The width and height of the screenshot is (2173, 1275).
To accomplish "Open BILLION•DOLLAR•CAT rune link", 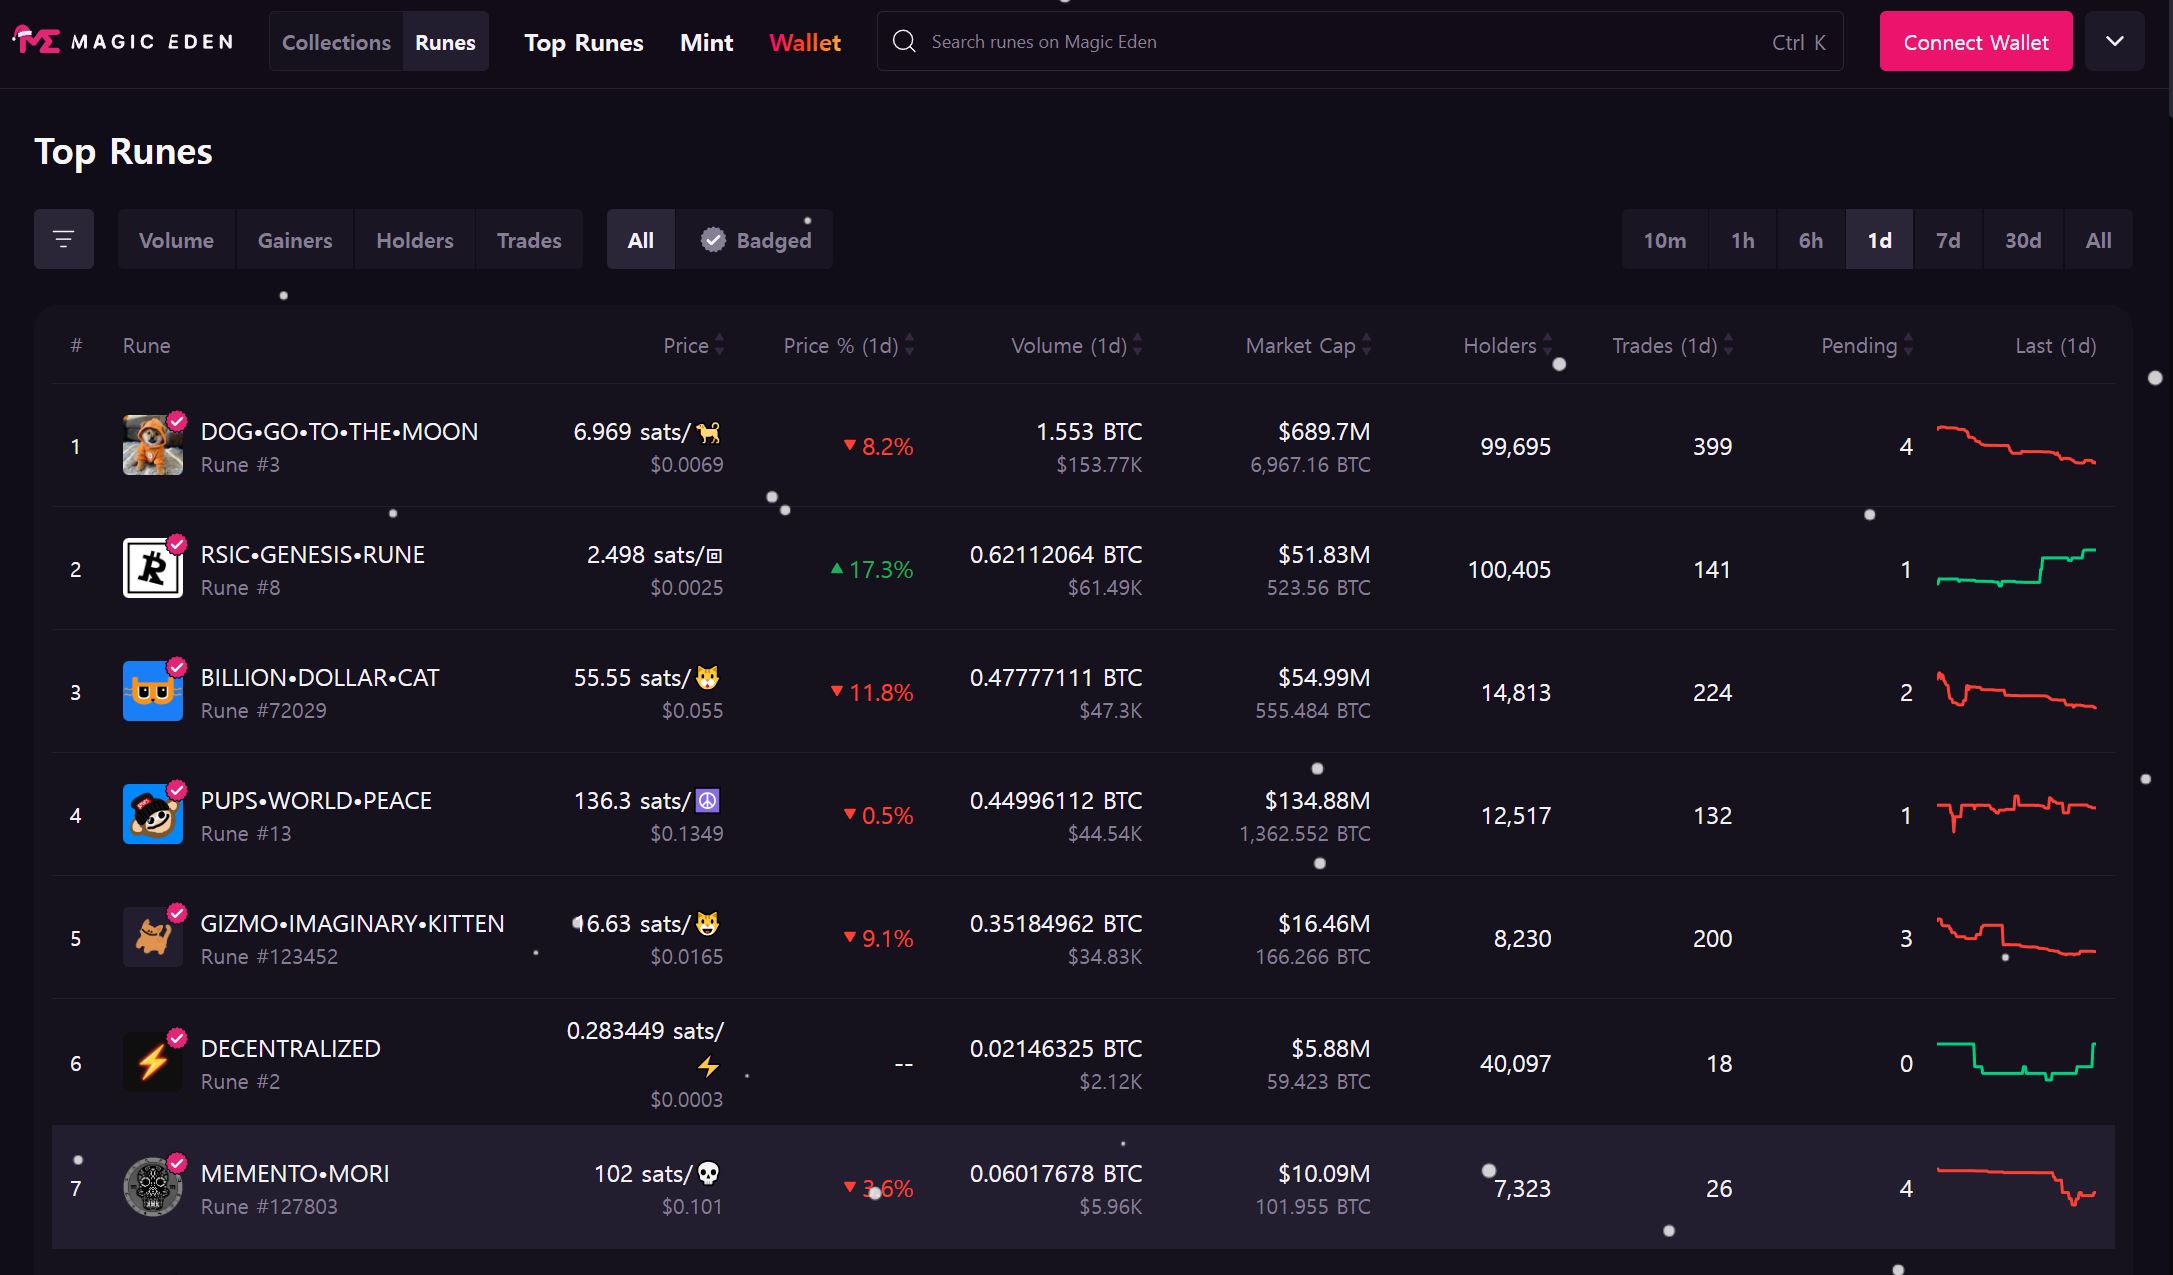I will (320, 678).
